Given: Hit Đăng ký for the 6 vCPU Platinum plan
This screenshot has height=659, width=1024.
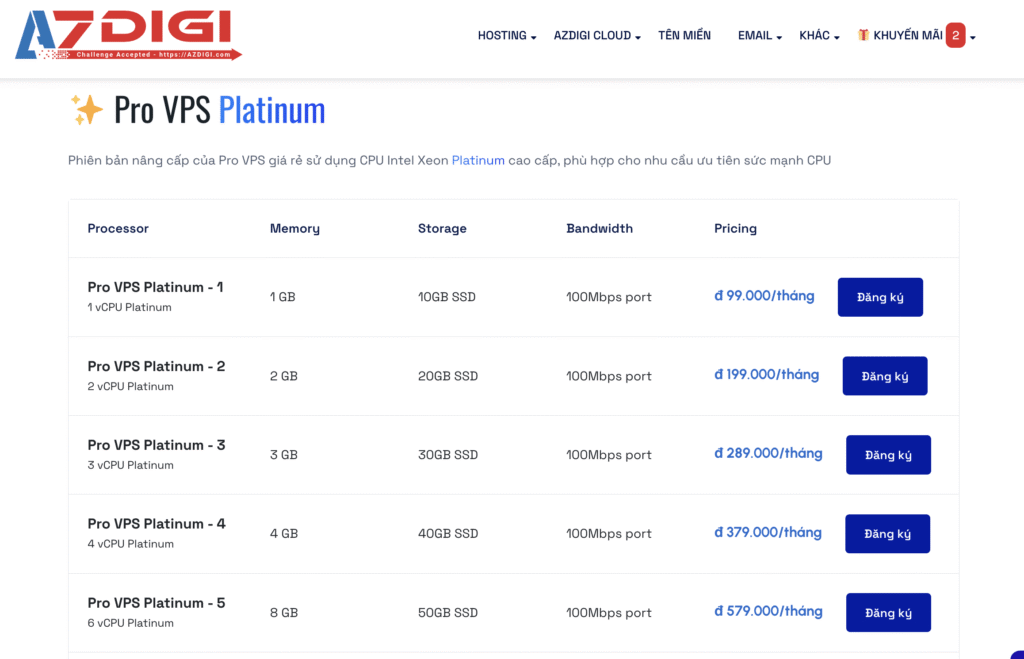Looking at the screenshot, I should (x=888, y=613).
